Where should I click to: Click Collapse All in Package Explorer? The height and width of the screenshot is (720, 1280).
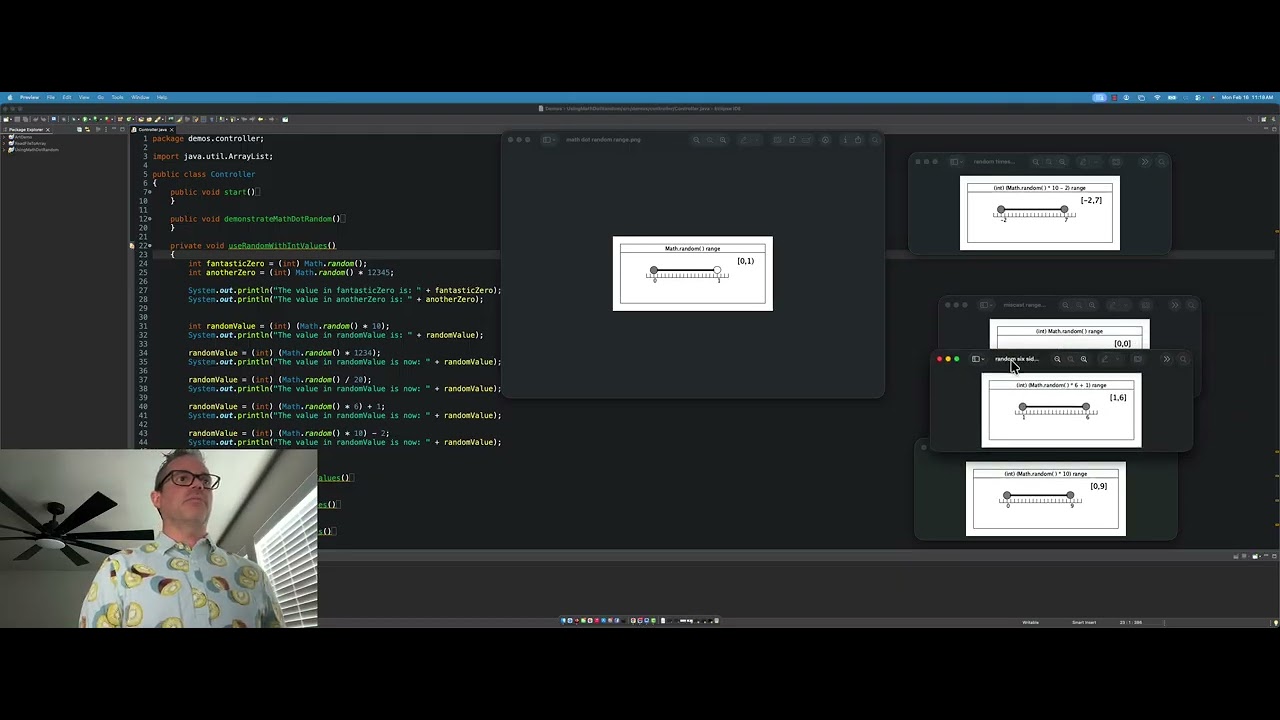pos(80,129)
